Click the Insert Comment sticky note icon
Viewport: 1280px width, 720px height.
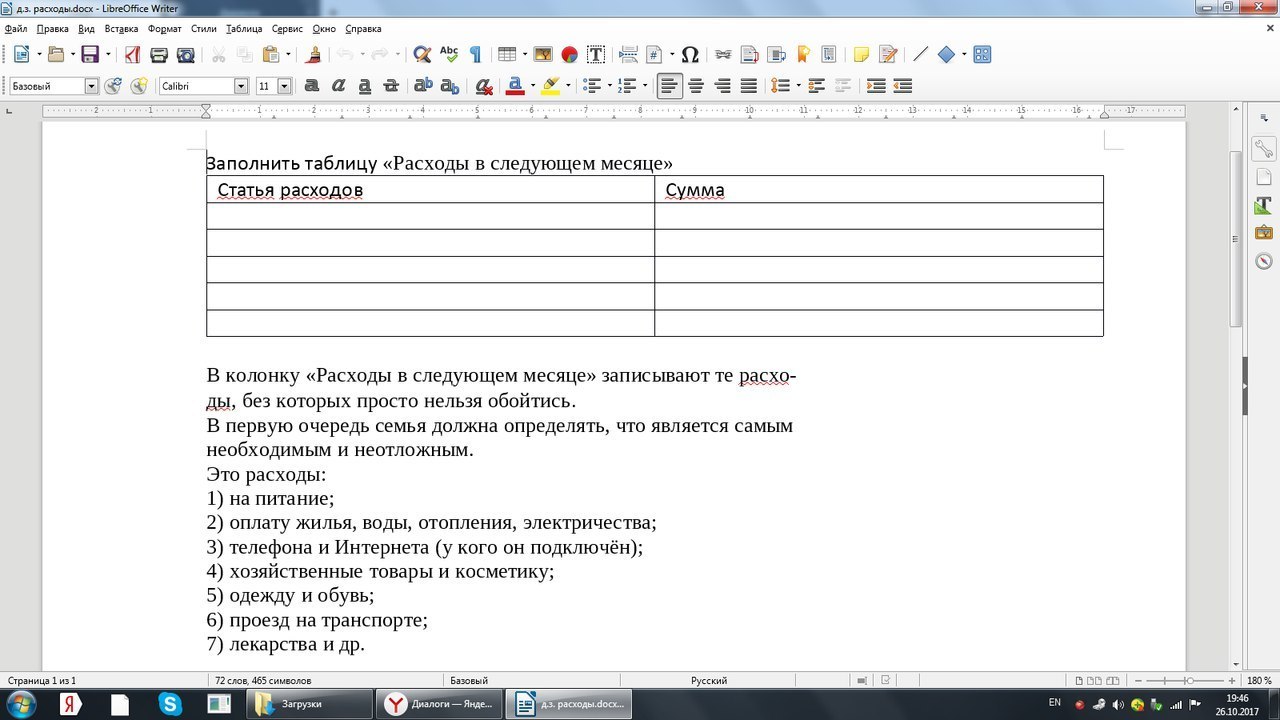(860, 55)
